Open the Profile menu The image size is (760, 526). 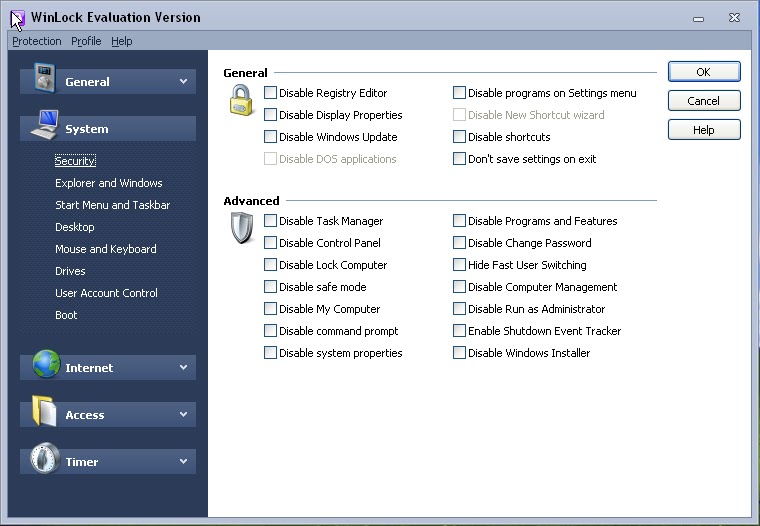86,41
